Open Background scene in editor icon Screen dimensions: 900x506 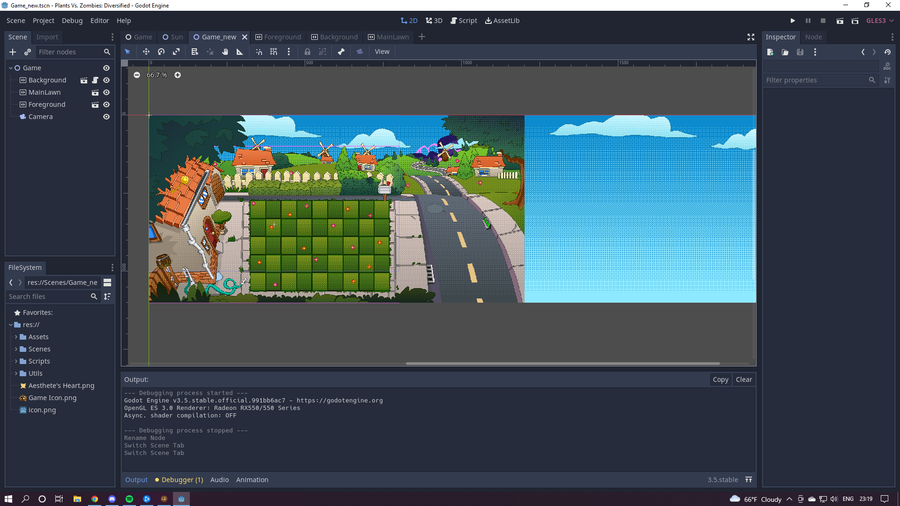click(84, 80)
